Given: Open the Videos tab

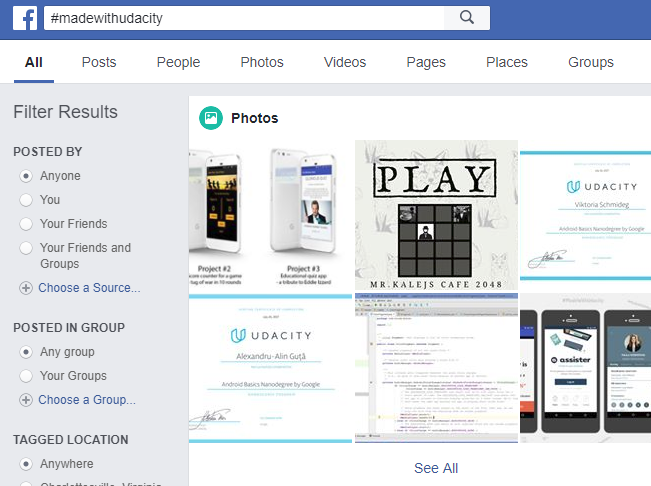Looking at the screenshot, I should pyautogui.click(x=345, y=62).
